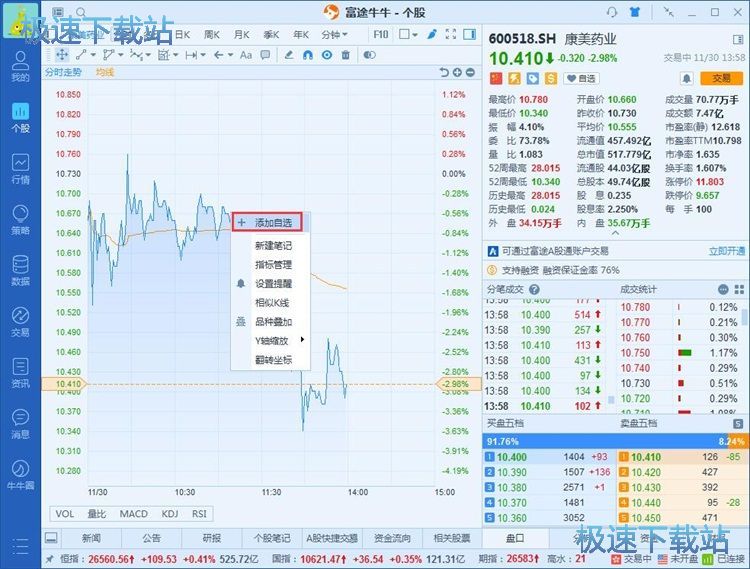This screenshot has height=569, width=750.
Task: Expand the wave pattern tool dropdown
Action: click(148, 55)
